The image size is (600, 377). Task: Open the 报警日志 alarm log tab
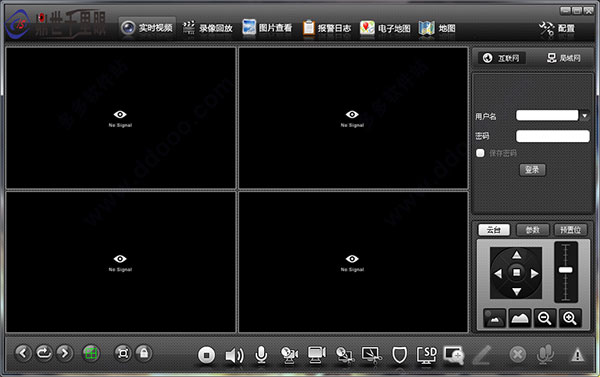(327, 28)
